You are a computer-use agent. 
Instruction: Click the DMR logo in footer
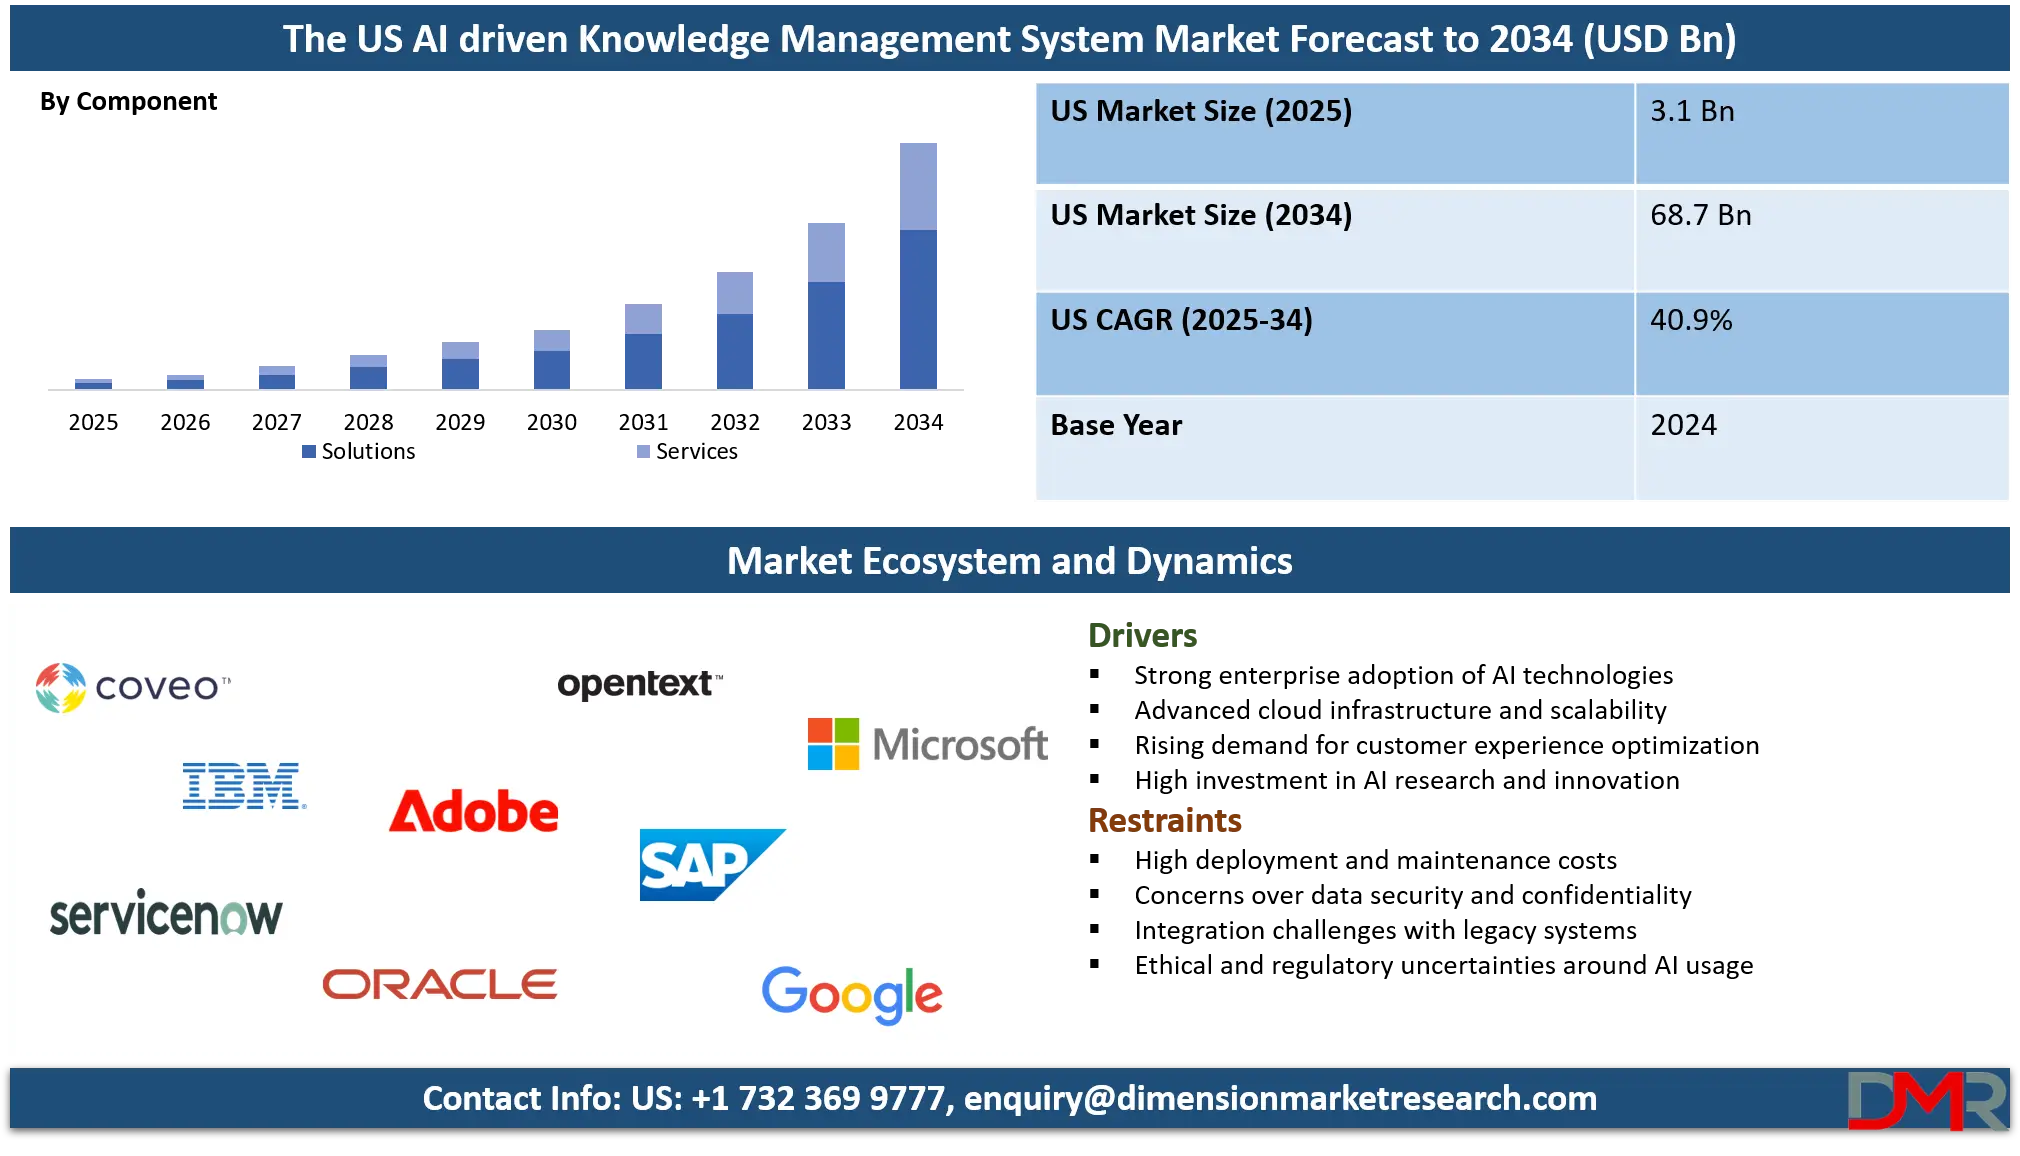[1928, 1100]
